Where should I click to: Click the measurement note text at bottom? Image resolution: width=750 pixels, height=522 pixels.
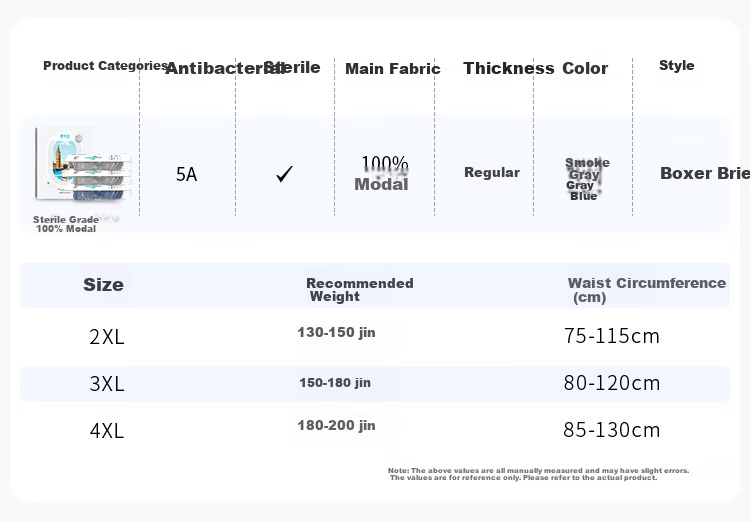click(539, 474)
